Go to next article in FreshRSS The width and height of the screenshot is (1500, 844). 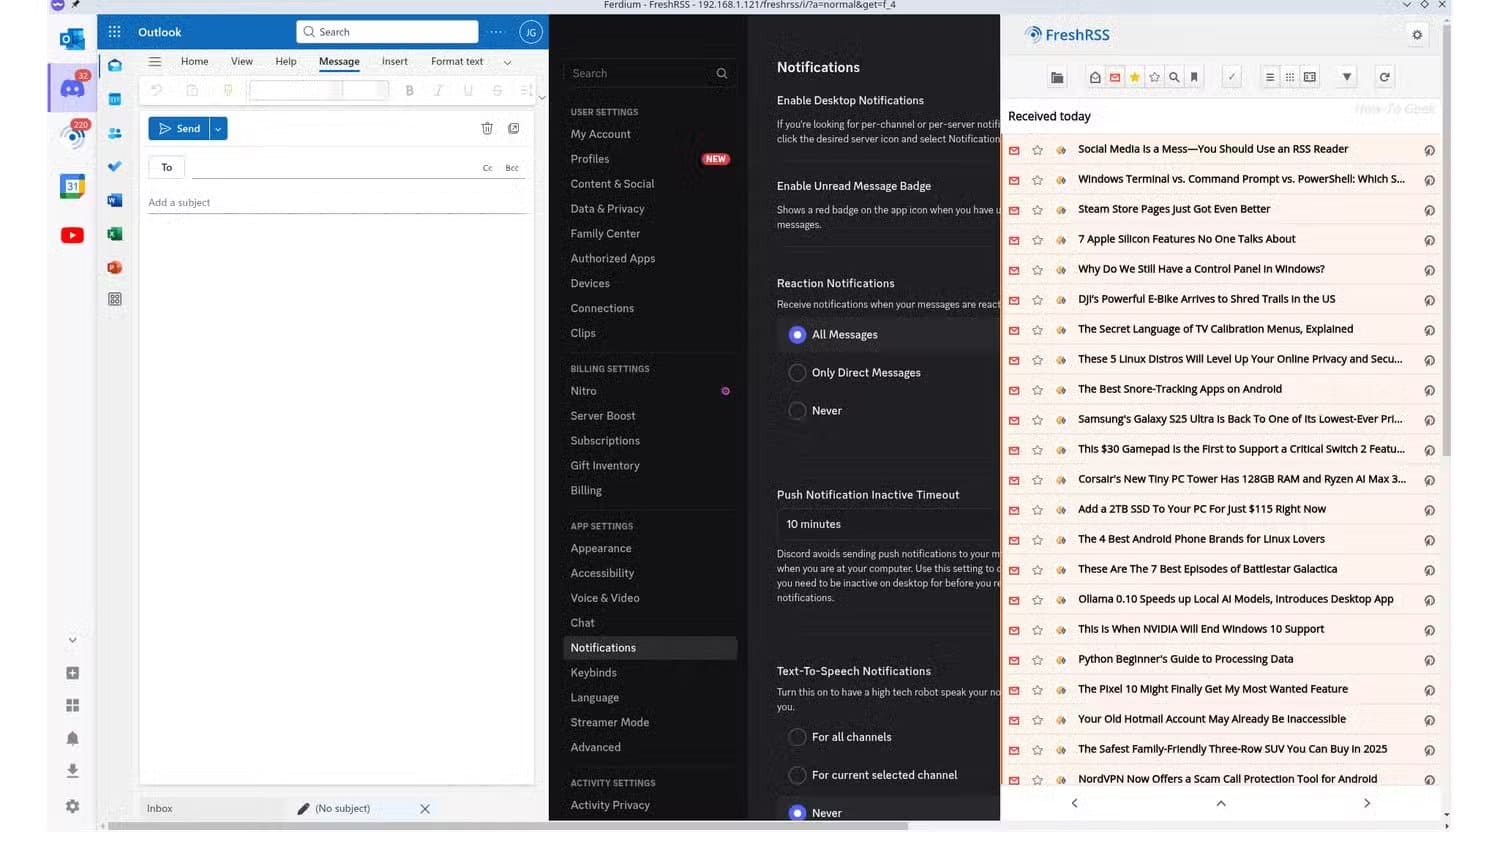[x=1367, y=803]
